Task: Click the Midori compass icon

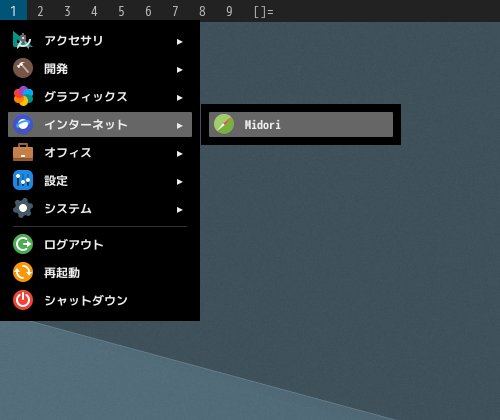Action: 224,124
